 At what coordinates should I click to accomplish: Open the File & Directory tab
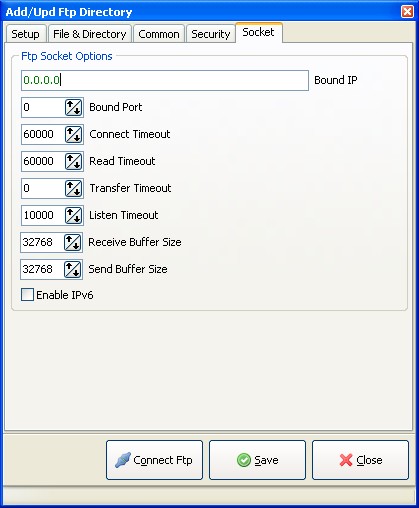90,34
